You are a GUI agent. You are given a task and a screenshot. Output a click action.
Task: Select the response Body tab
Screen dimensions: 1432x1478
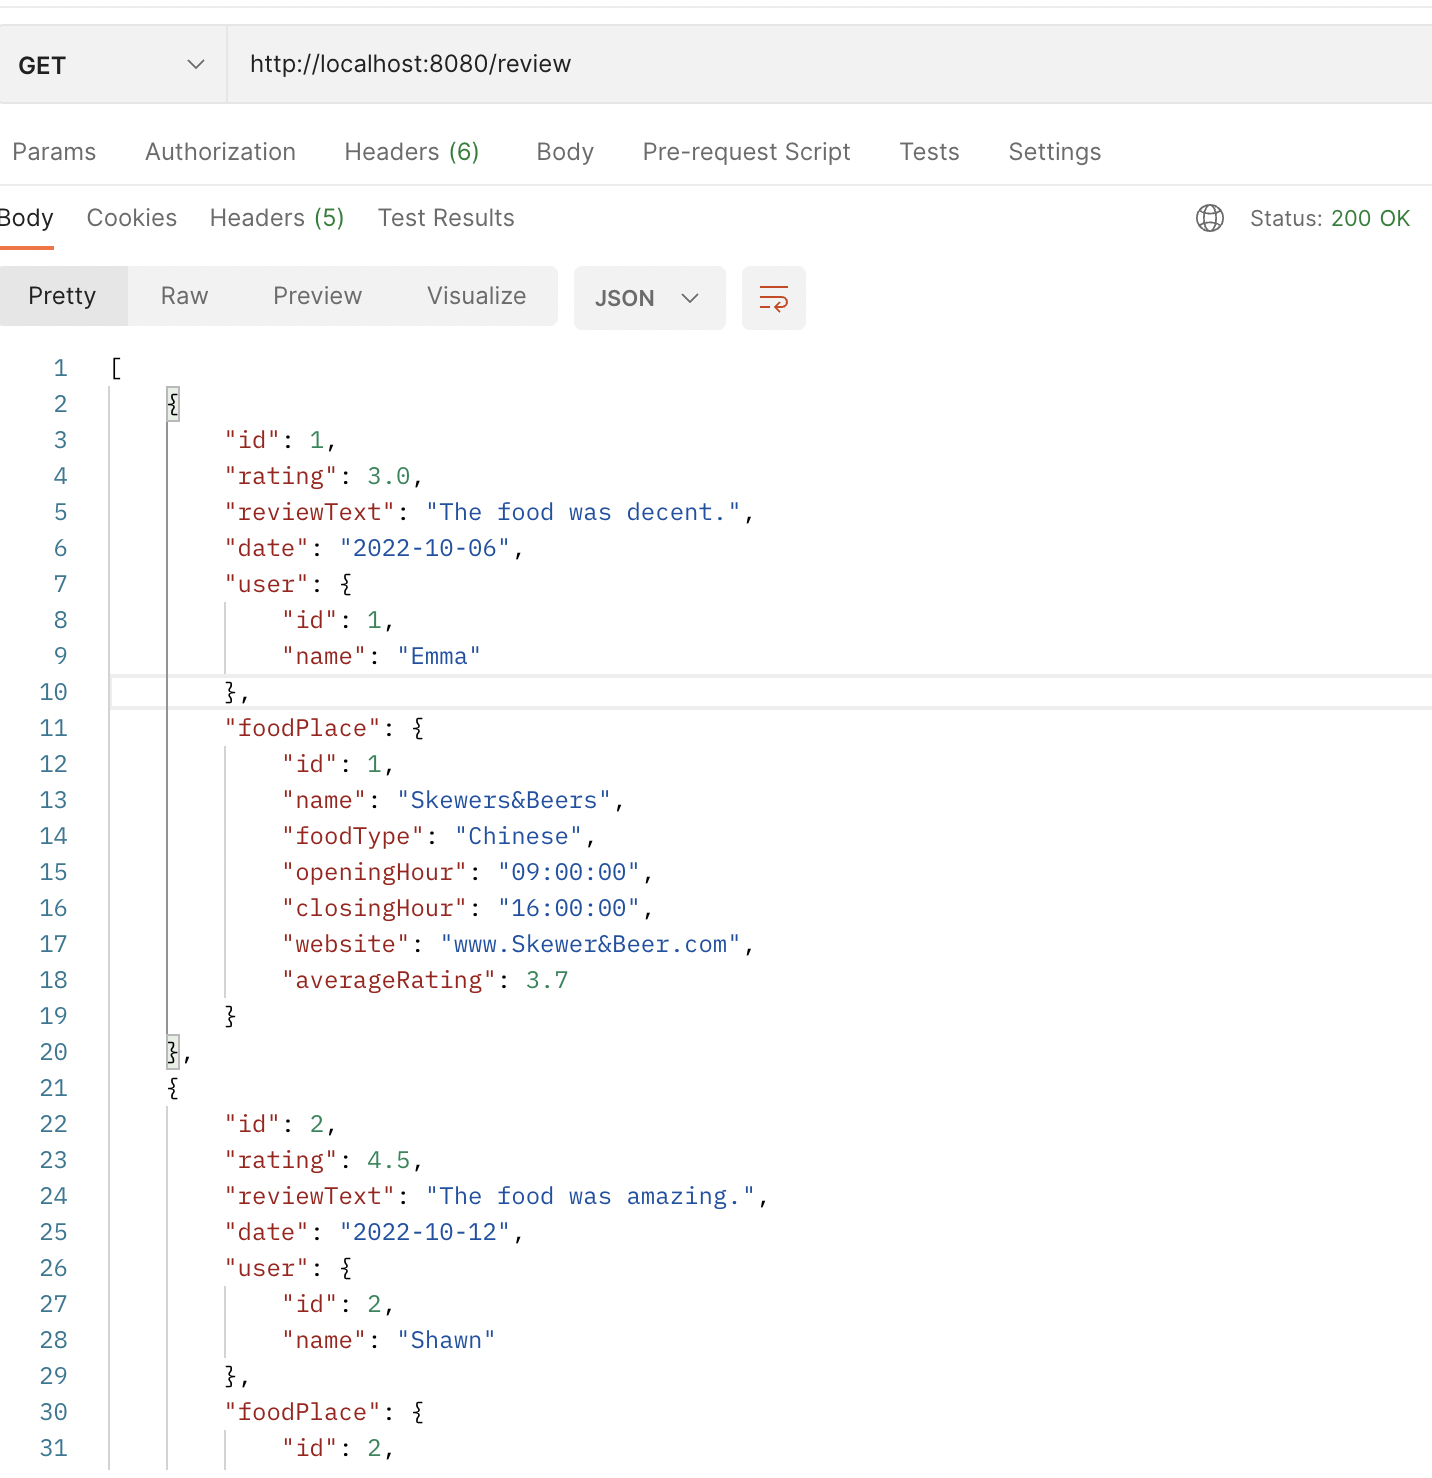pos(26,218)
